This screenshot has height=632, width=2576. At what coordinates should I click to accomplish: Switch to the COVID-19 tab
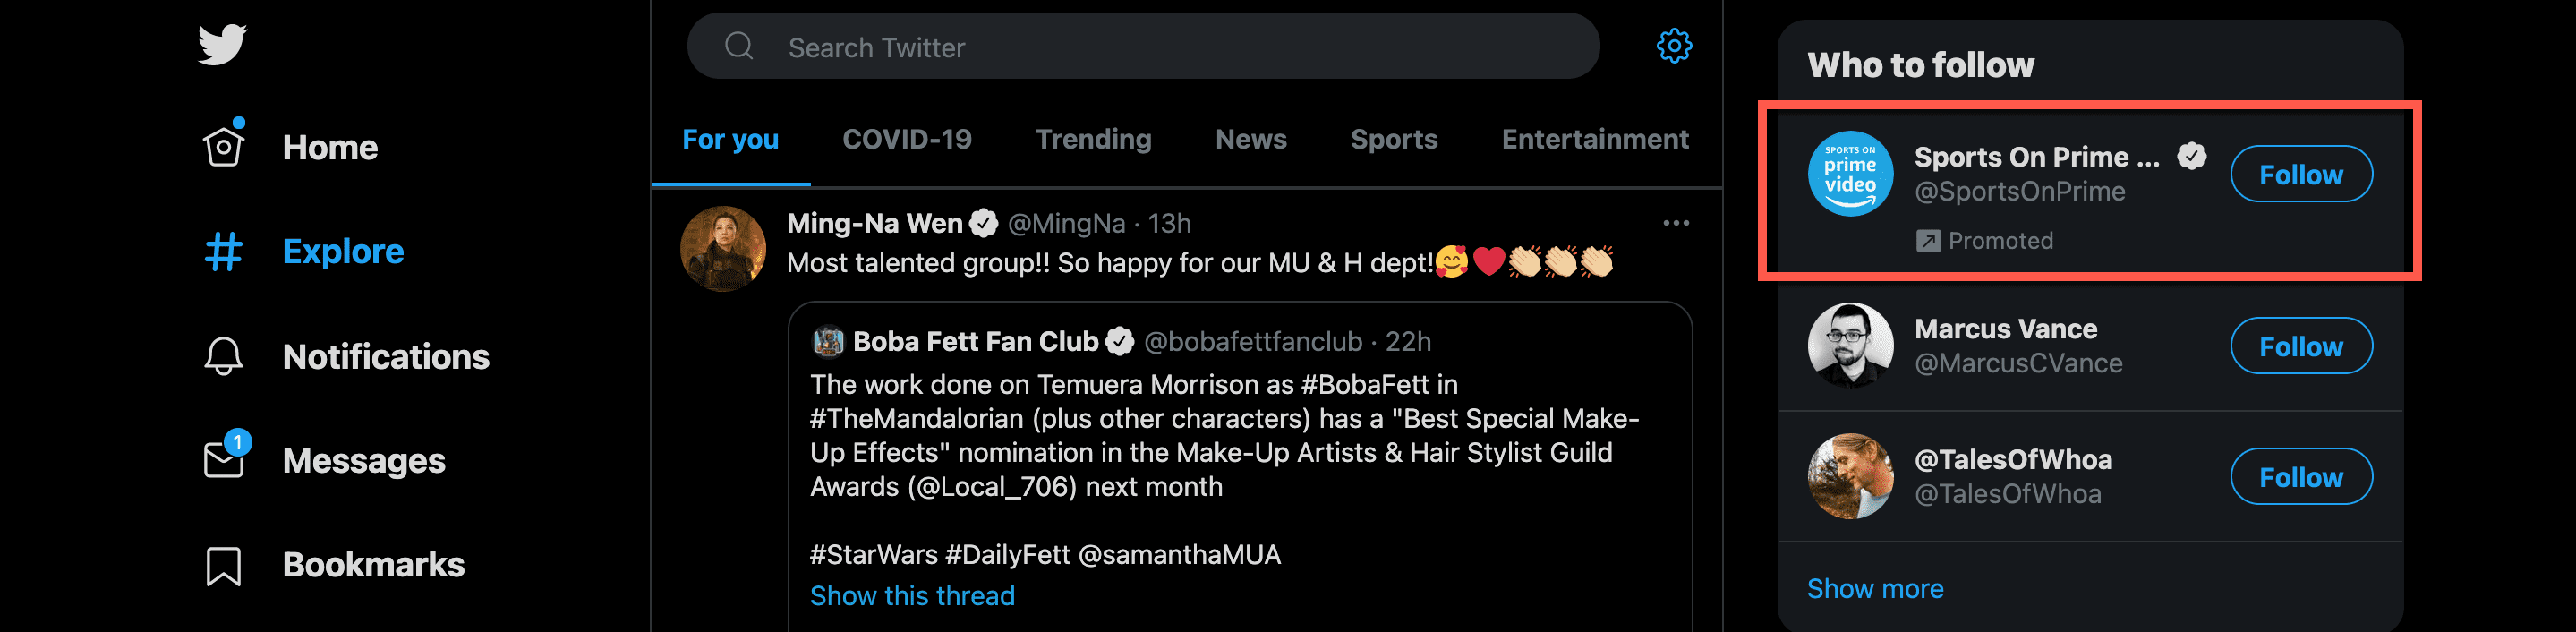click(x=907, y=139)
